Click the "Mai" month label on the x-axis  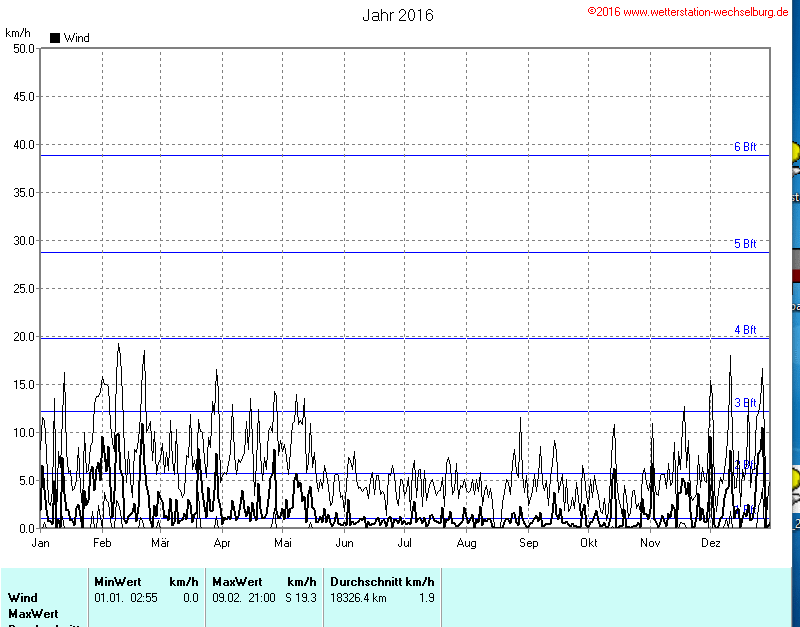coord(283,543)
